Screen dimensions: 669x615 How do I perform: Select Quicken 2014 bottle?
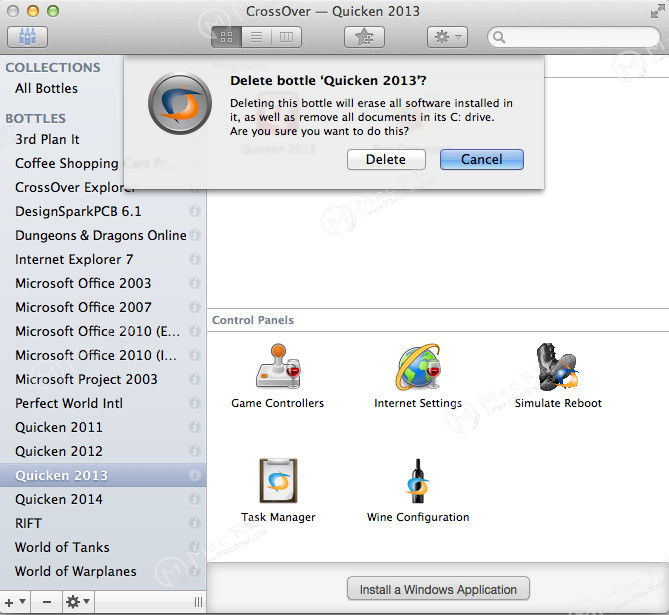pyautogui.click(x=103, y=499)
